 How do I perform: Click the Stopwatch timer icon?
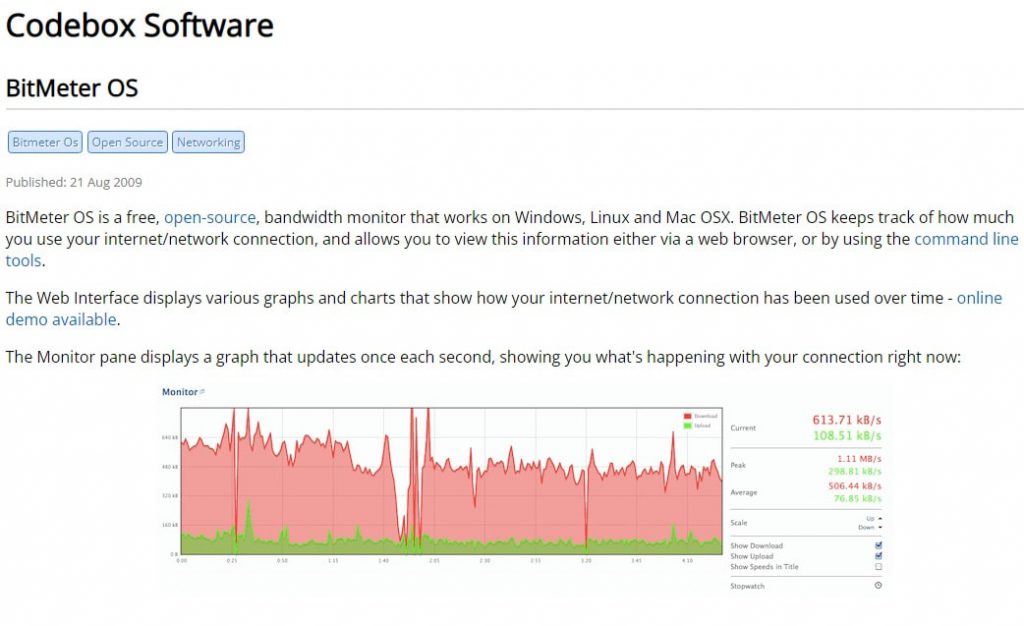[879, 583]
